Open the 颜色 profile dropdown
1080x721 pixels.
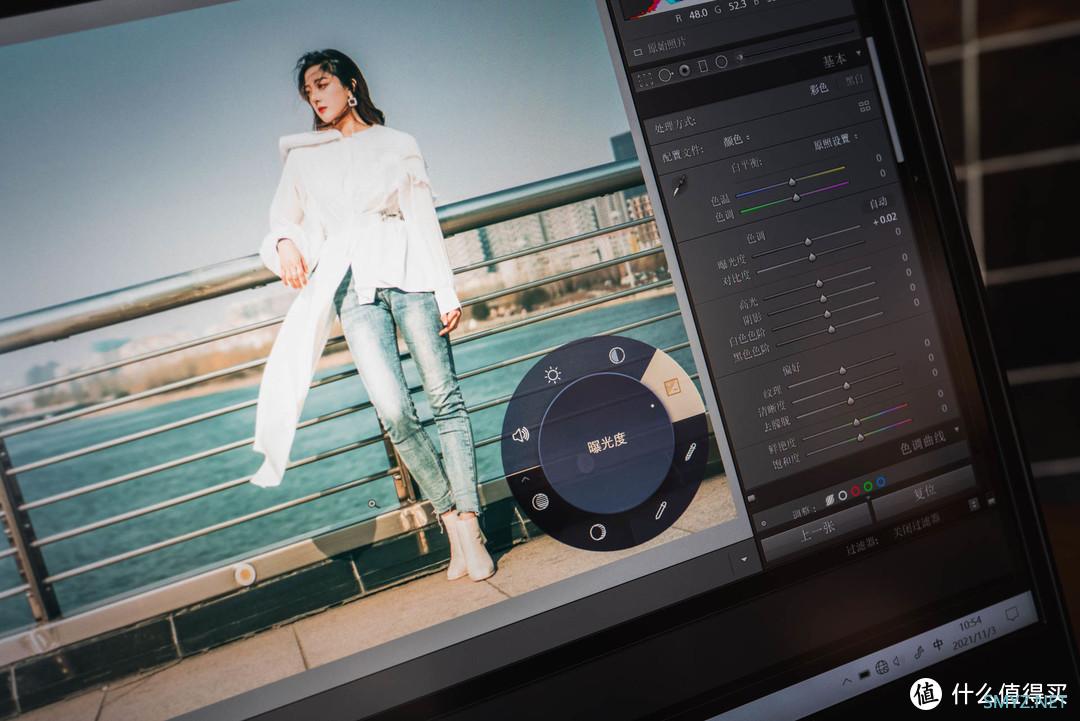click(x=736, y=140)
